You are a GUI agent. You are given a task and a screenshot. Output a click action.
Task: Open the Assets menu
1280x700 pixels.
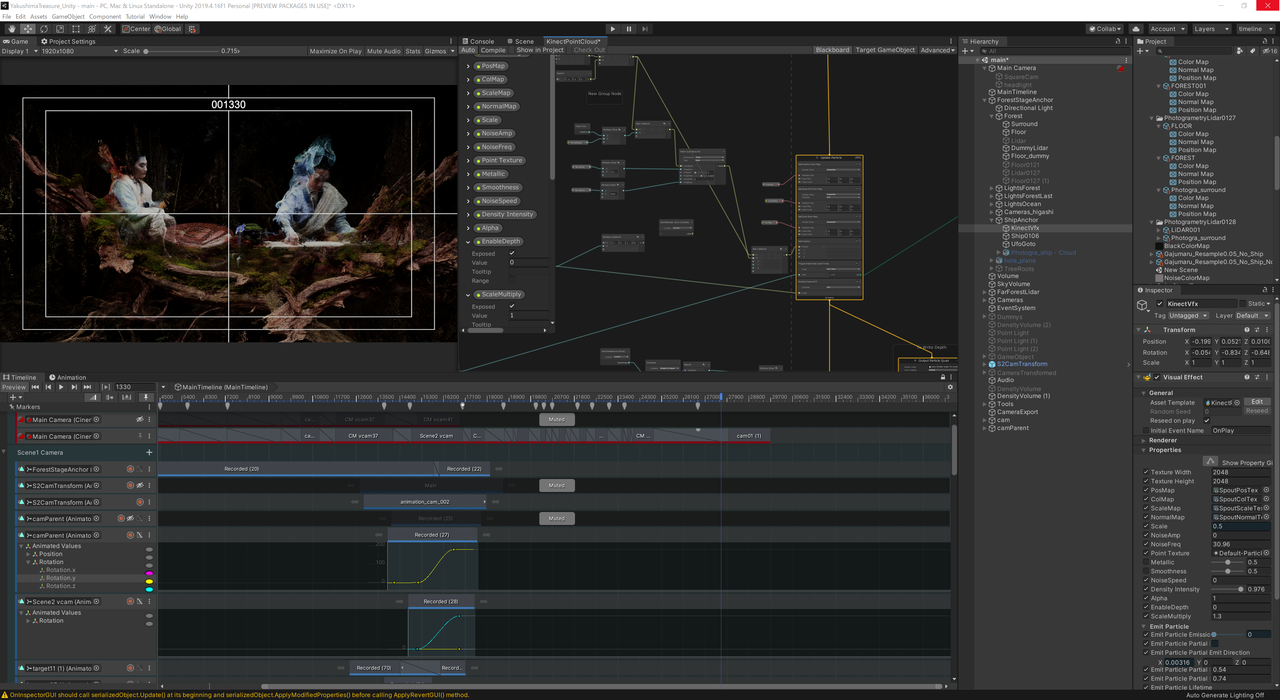(x=38, y=17)
